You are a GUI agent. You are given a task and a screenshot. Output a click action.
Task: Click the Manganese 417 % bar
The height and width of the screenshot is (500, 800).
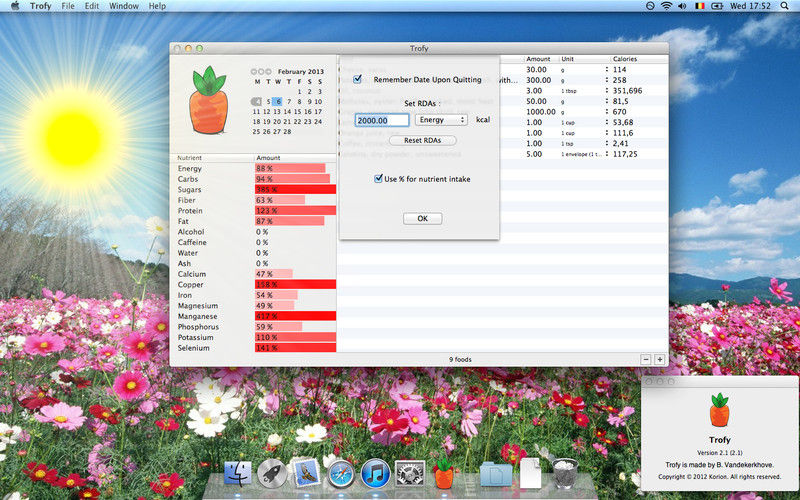[x=295, y=316]
